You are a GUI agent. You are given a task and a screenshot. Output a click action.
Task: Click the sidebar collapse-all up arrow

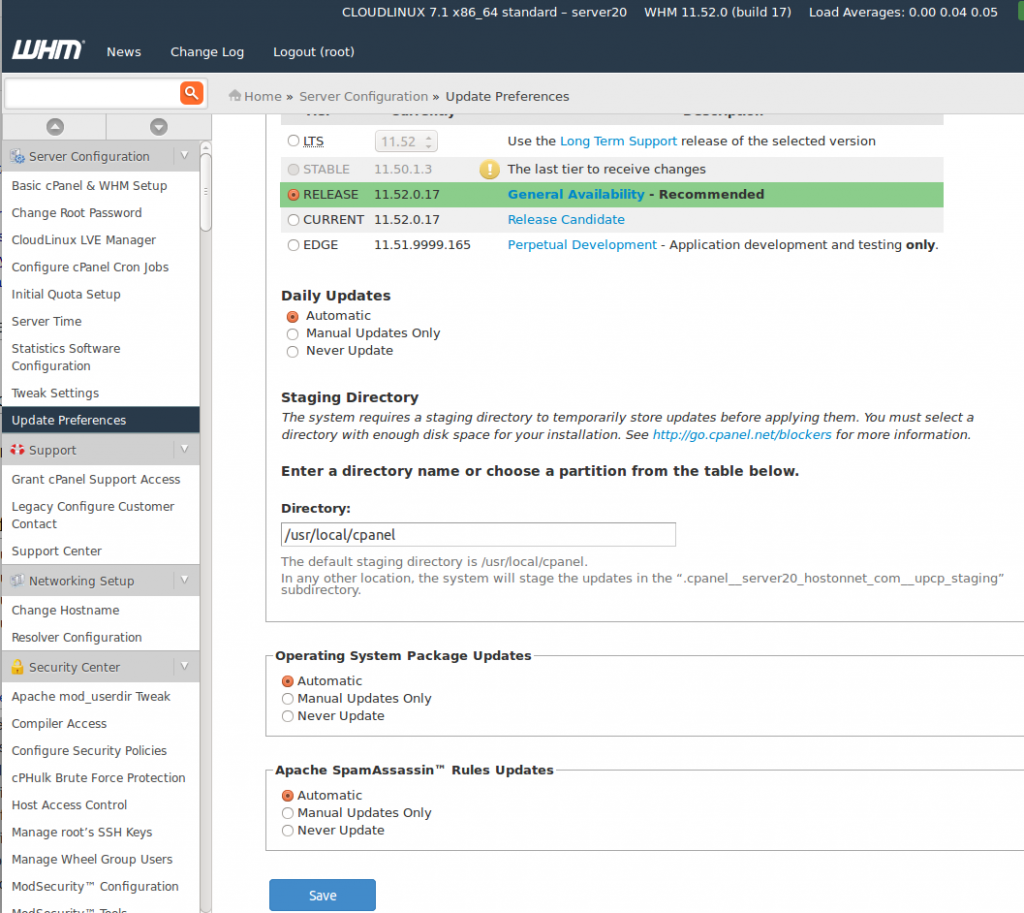pyautogui.click(x=55, y=127)
